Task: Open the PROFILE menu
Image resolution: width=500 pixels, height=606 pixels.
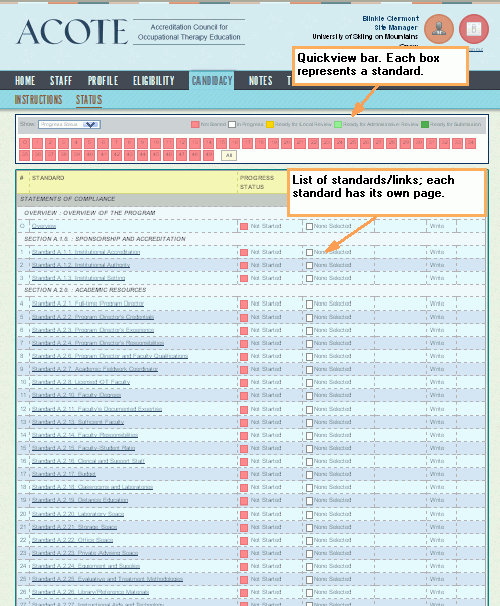Action: 103,81
